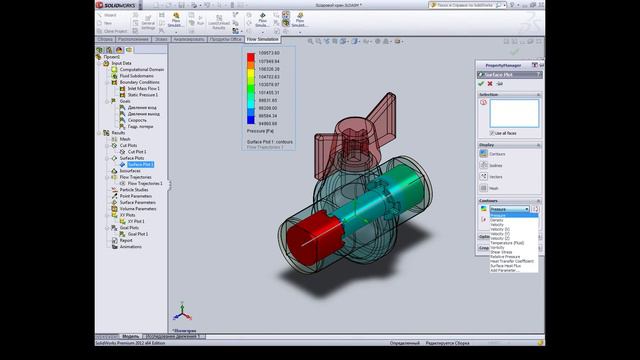Switch to the Flow Simulation tab

(262, 39)
